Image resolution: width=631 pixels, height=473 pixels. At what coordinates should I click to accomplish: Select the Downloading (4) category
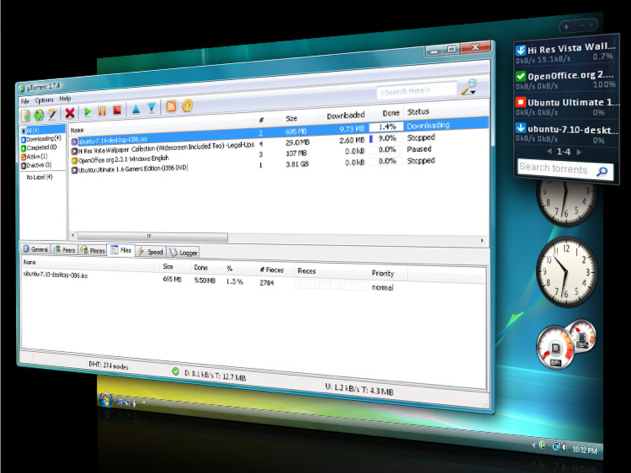[x=41, y=139]
